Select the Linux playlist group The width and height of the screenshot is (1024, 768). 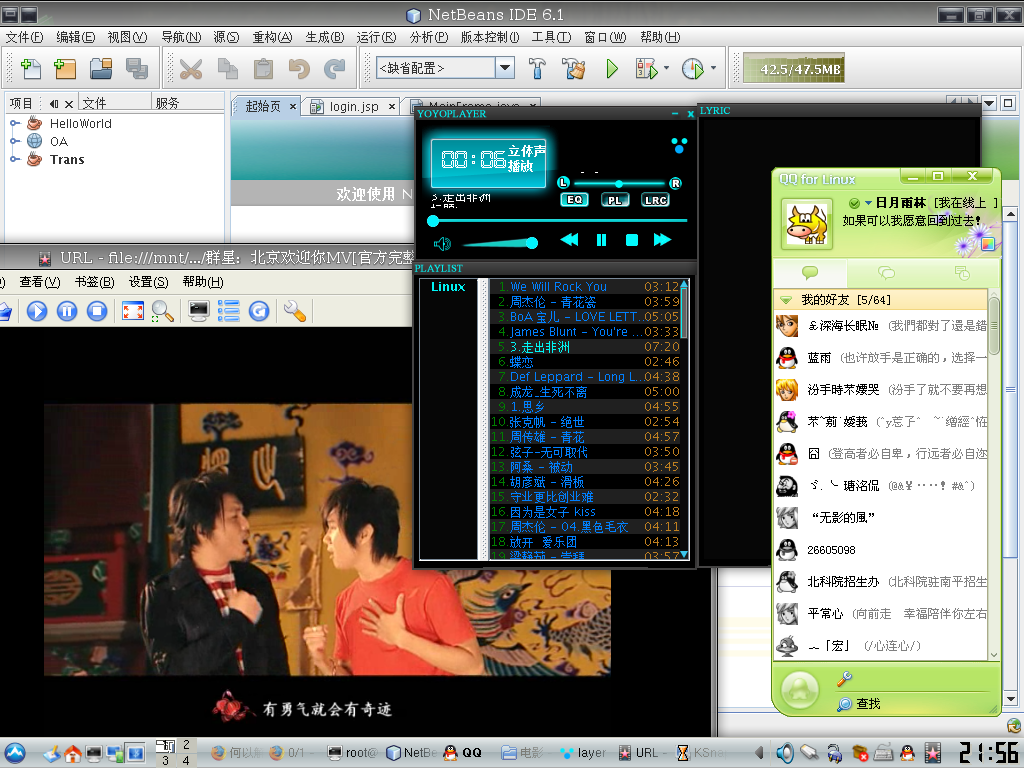pos(448,287)
